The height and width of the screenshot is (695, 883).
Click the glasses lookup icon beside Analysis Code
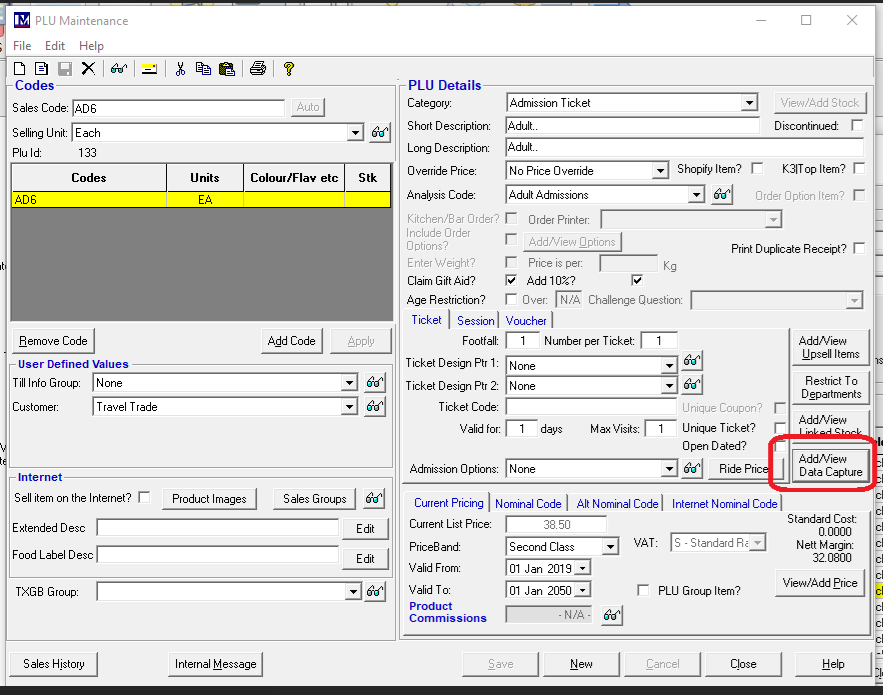pyautogui.click(x=722, y=195)
